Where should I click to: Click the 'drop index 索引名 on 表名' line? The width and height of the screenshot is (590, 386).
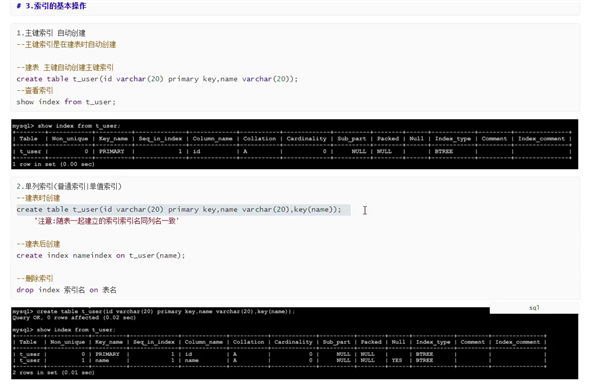(66, 290)
